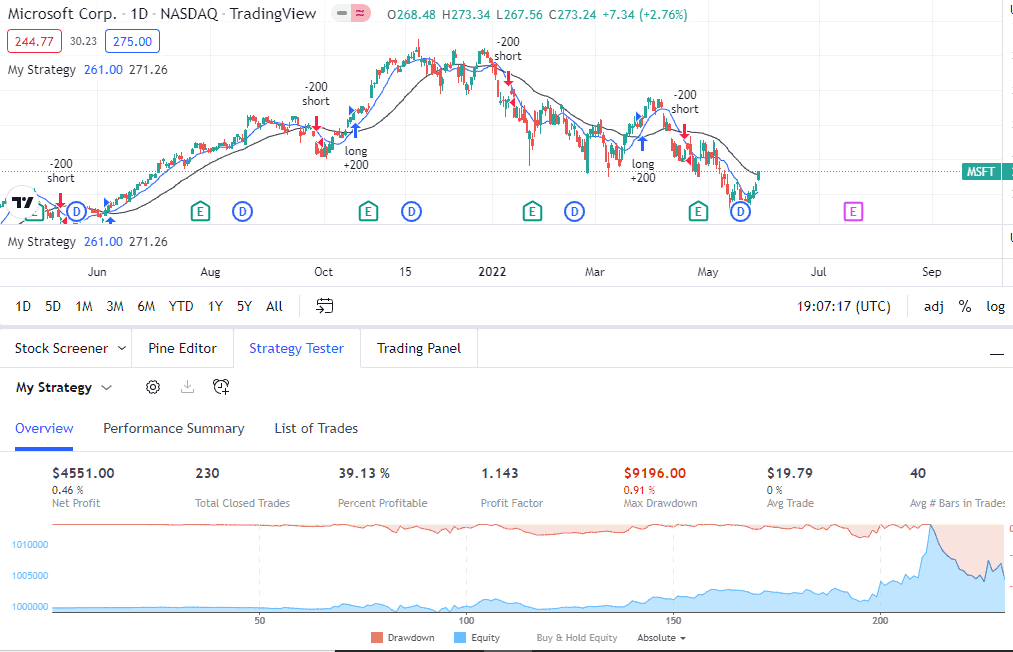
Task: Click the export strategy data download icon
Action: pyautogui.click(x=187, y=387)
